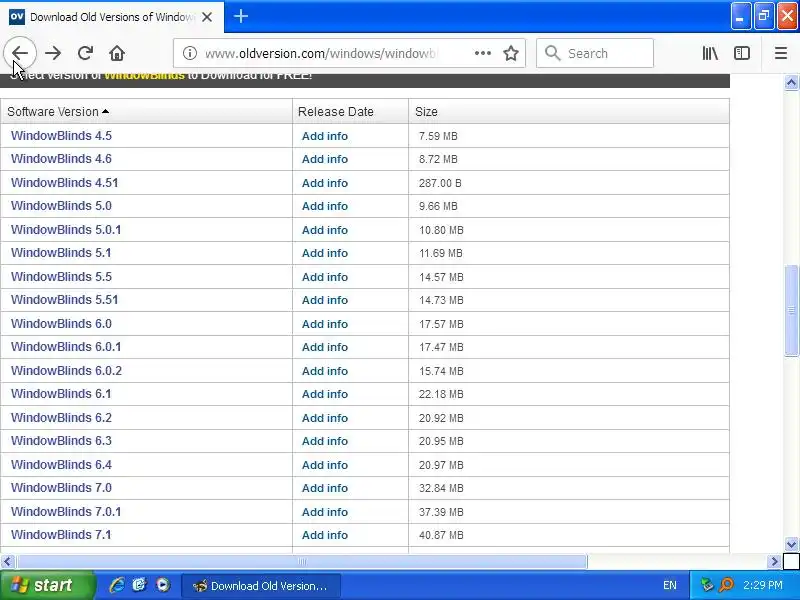The height and width of the screenshot is (600, 800).
Task: Click the vertical scrollbar up arrow
Action: (791, 82)
